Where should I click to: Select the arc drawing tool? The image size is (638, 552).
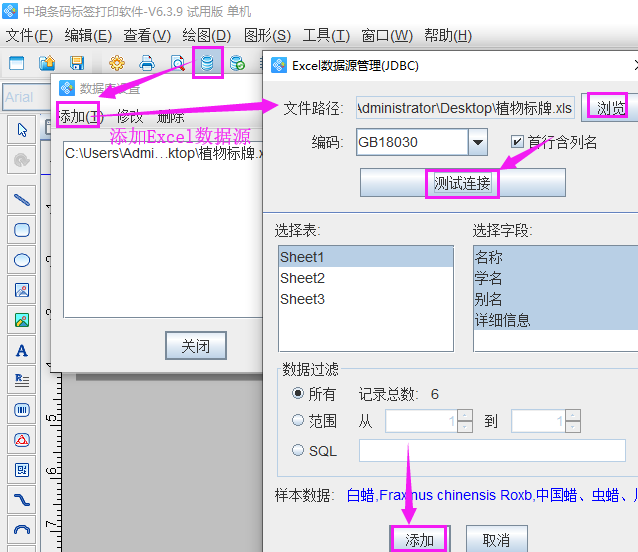coord(22,530)
